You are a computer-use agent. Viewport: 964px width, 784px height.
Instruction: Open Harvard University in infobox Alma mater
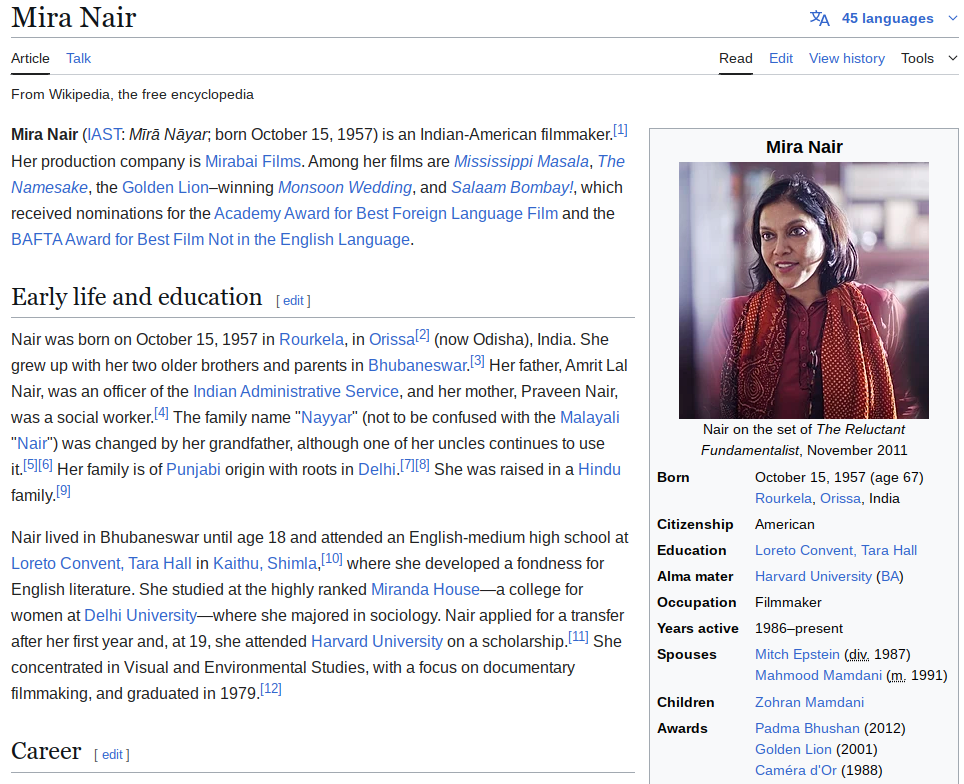point(813,576)
